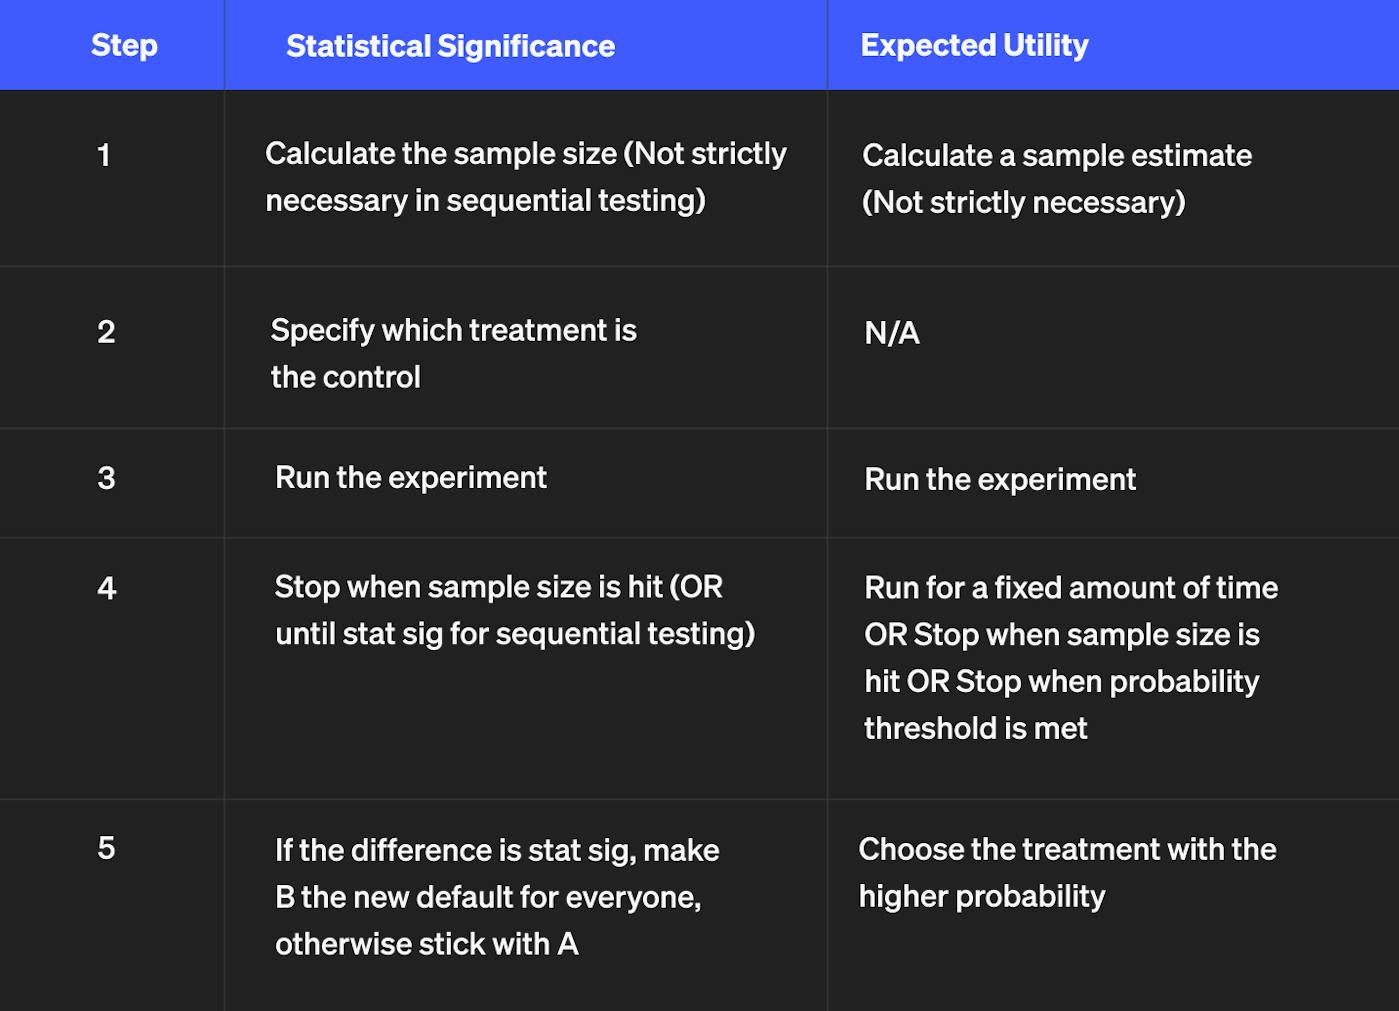Click "Choose the treatment with the higher probability"
The width and height of the screenshot is (1399, 1011).
(1066, 872)
